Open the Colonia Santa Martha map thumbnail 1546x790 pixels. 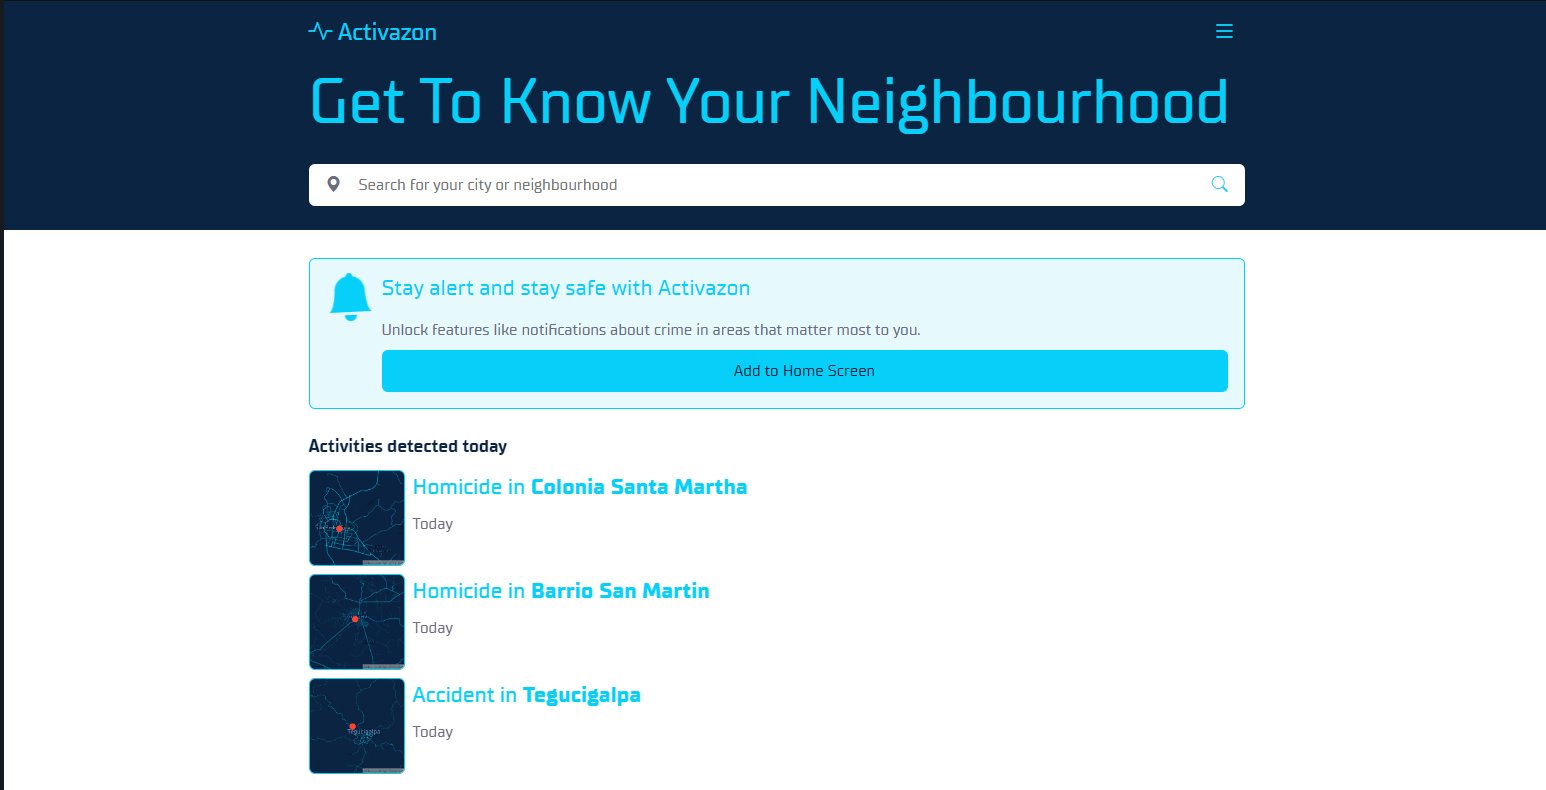click(357, 518)
